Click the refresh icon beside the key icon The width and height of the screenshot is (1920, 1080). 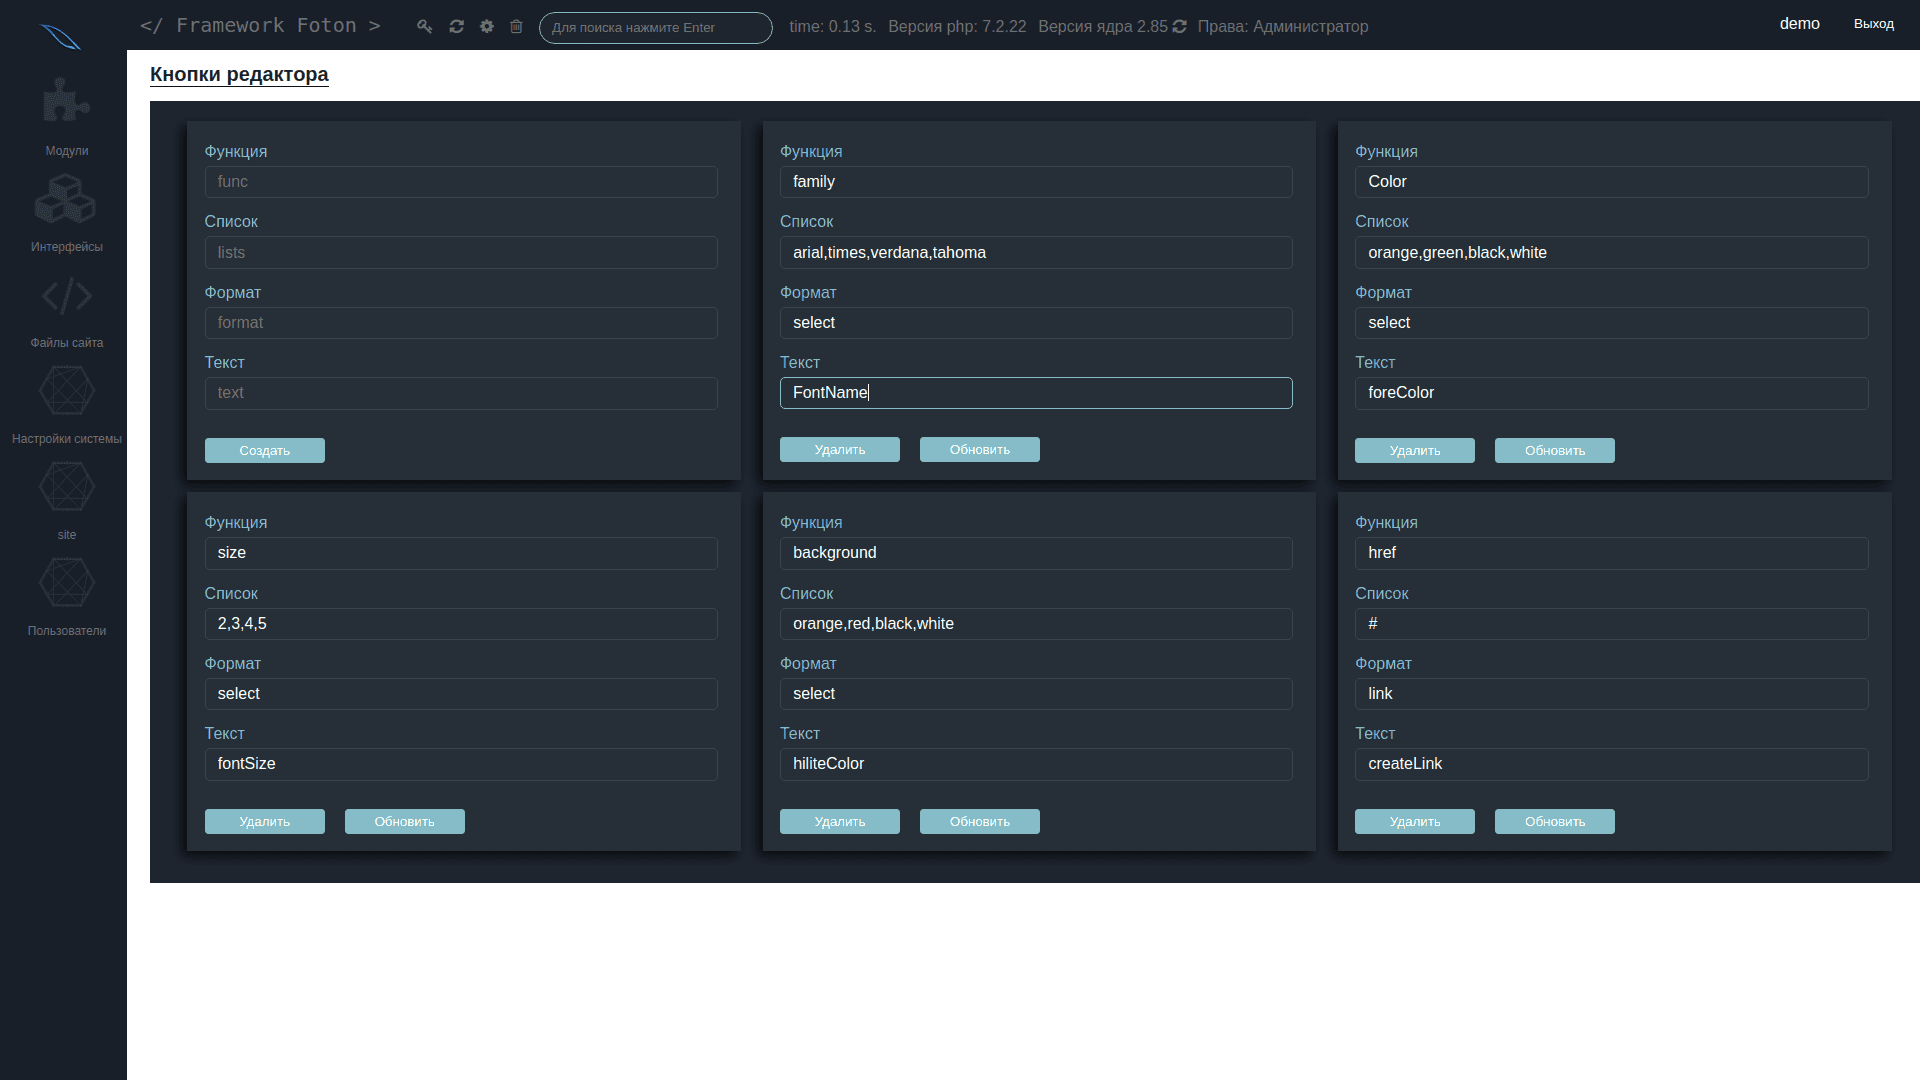point(456,27)
